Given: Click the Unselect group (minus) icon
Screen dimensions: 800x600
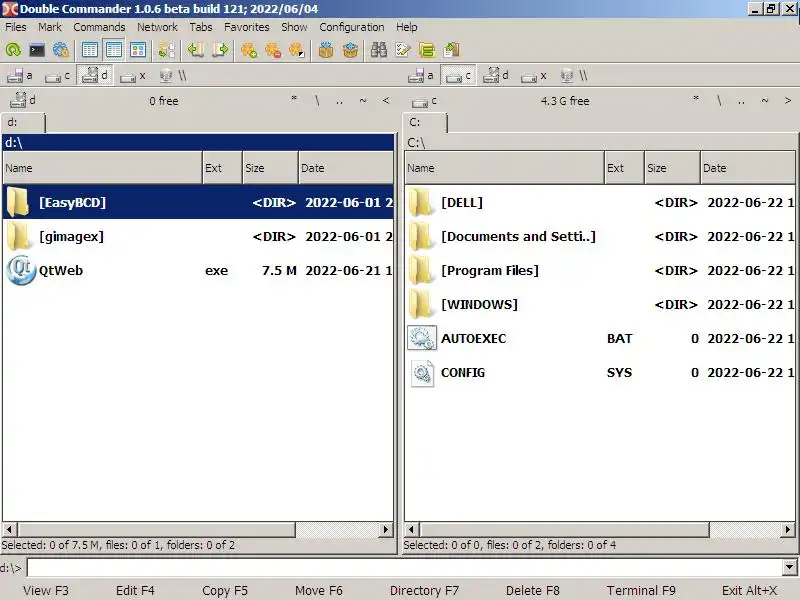Looking at the screenshot, I should [272, 50].
